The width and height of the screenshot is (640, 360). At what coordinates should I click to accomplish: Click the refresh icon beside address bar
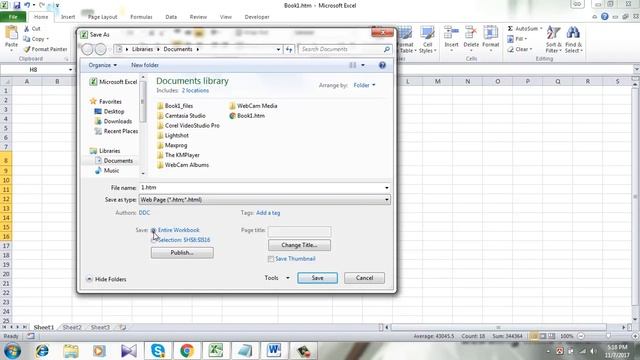coord(289,49)
